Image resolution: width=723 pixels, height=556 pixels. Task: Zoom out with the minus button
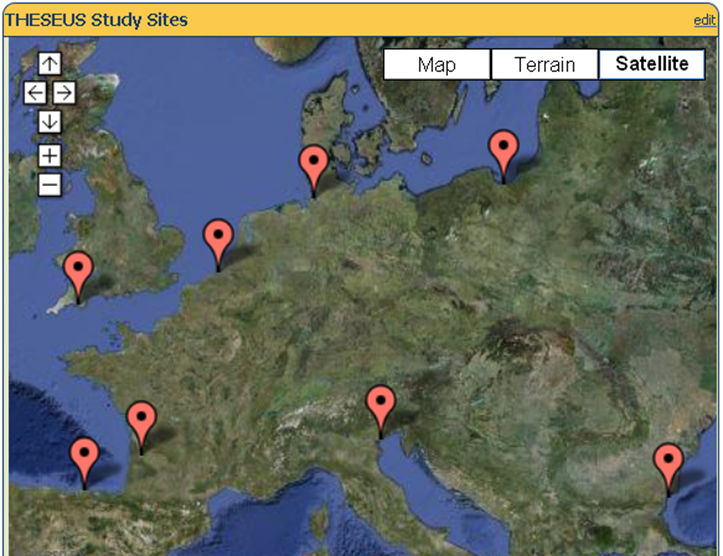tap(50, 184)
